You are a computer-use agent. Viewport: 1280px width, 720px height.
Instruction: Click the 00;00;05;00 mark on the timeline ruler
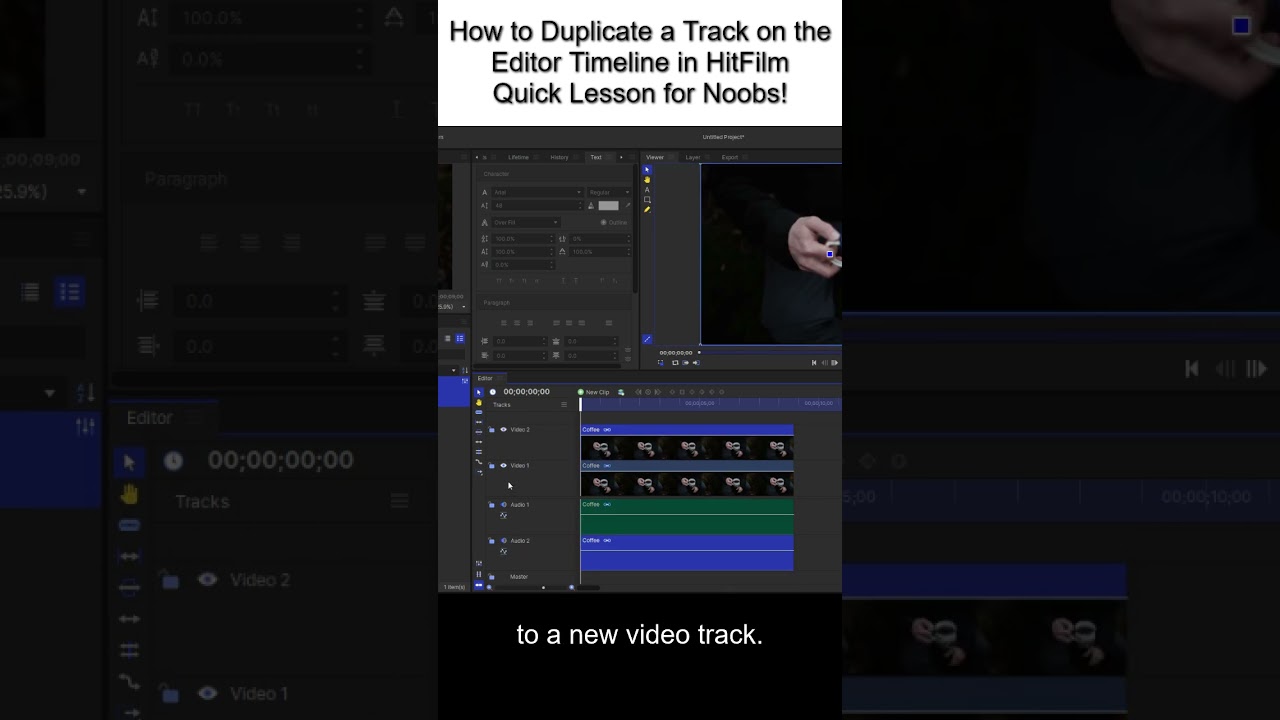(x=699, y=403)
